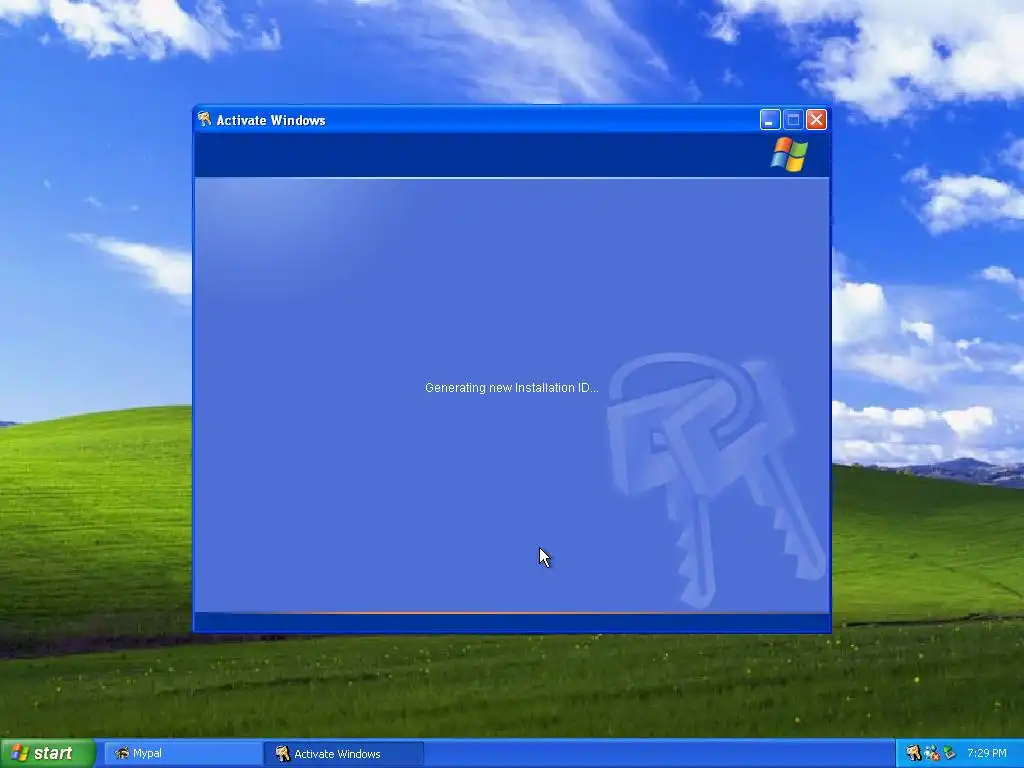The width and height of the screenshot is (1024, 768).
Task: Click the 7:29 PM taskbar clock
Action: 987,753
